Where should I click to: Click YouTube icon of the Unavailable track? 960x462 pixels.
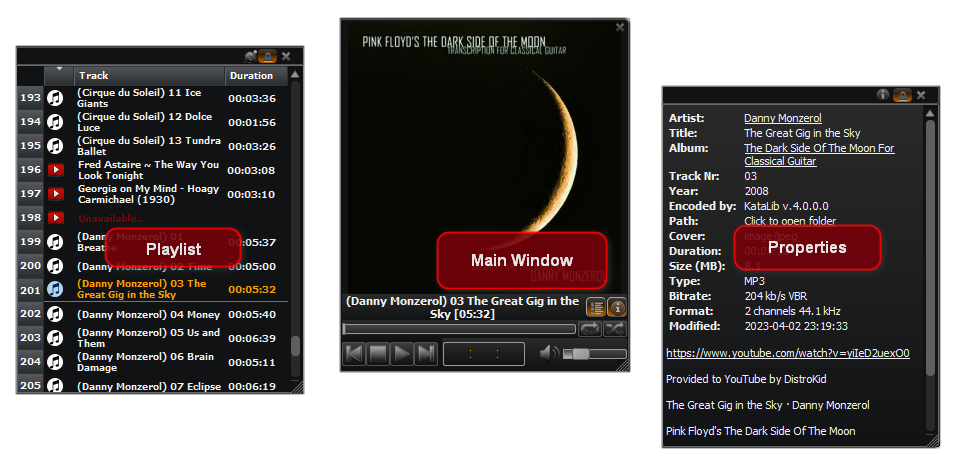pos(56,218)
